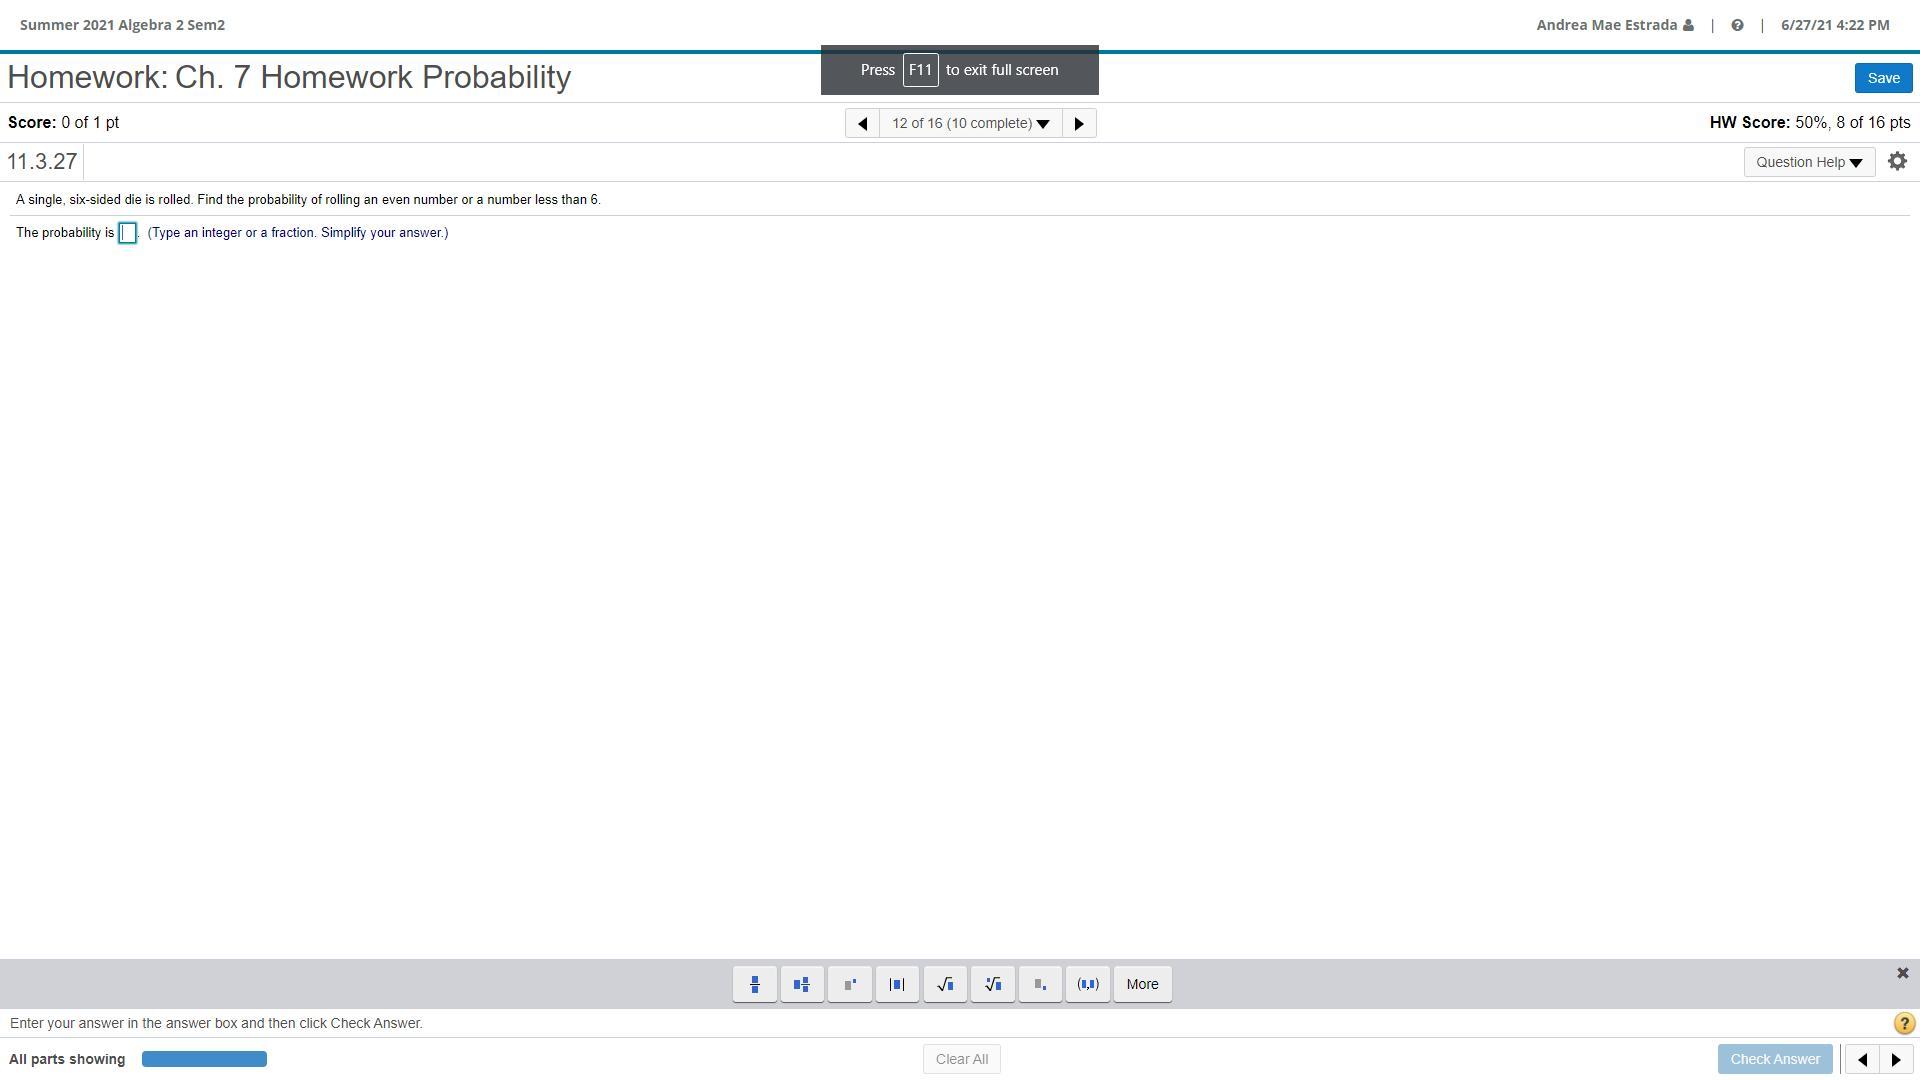The height and width of the screenshot is (1080, 1920).
Task: Insert a square root symbol
Action: pyautogui.click(x=945, y=984)
